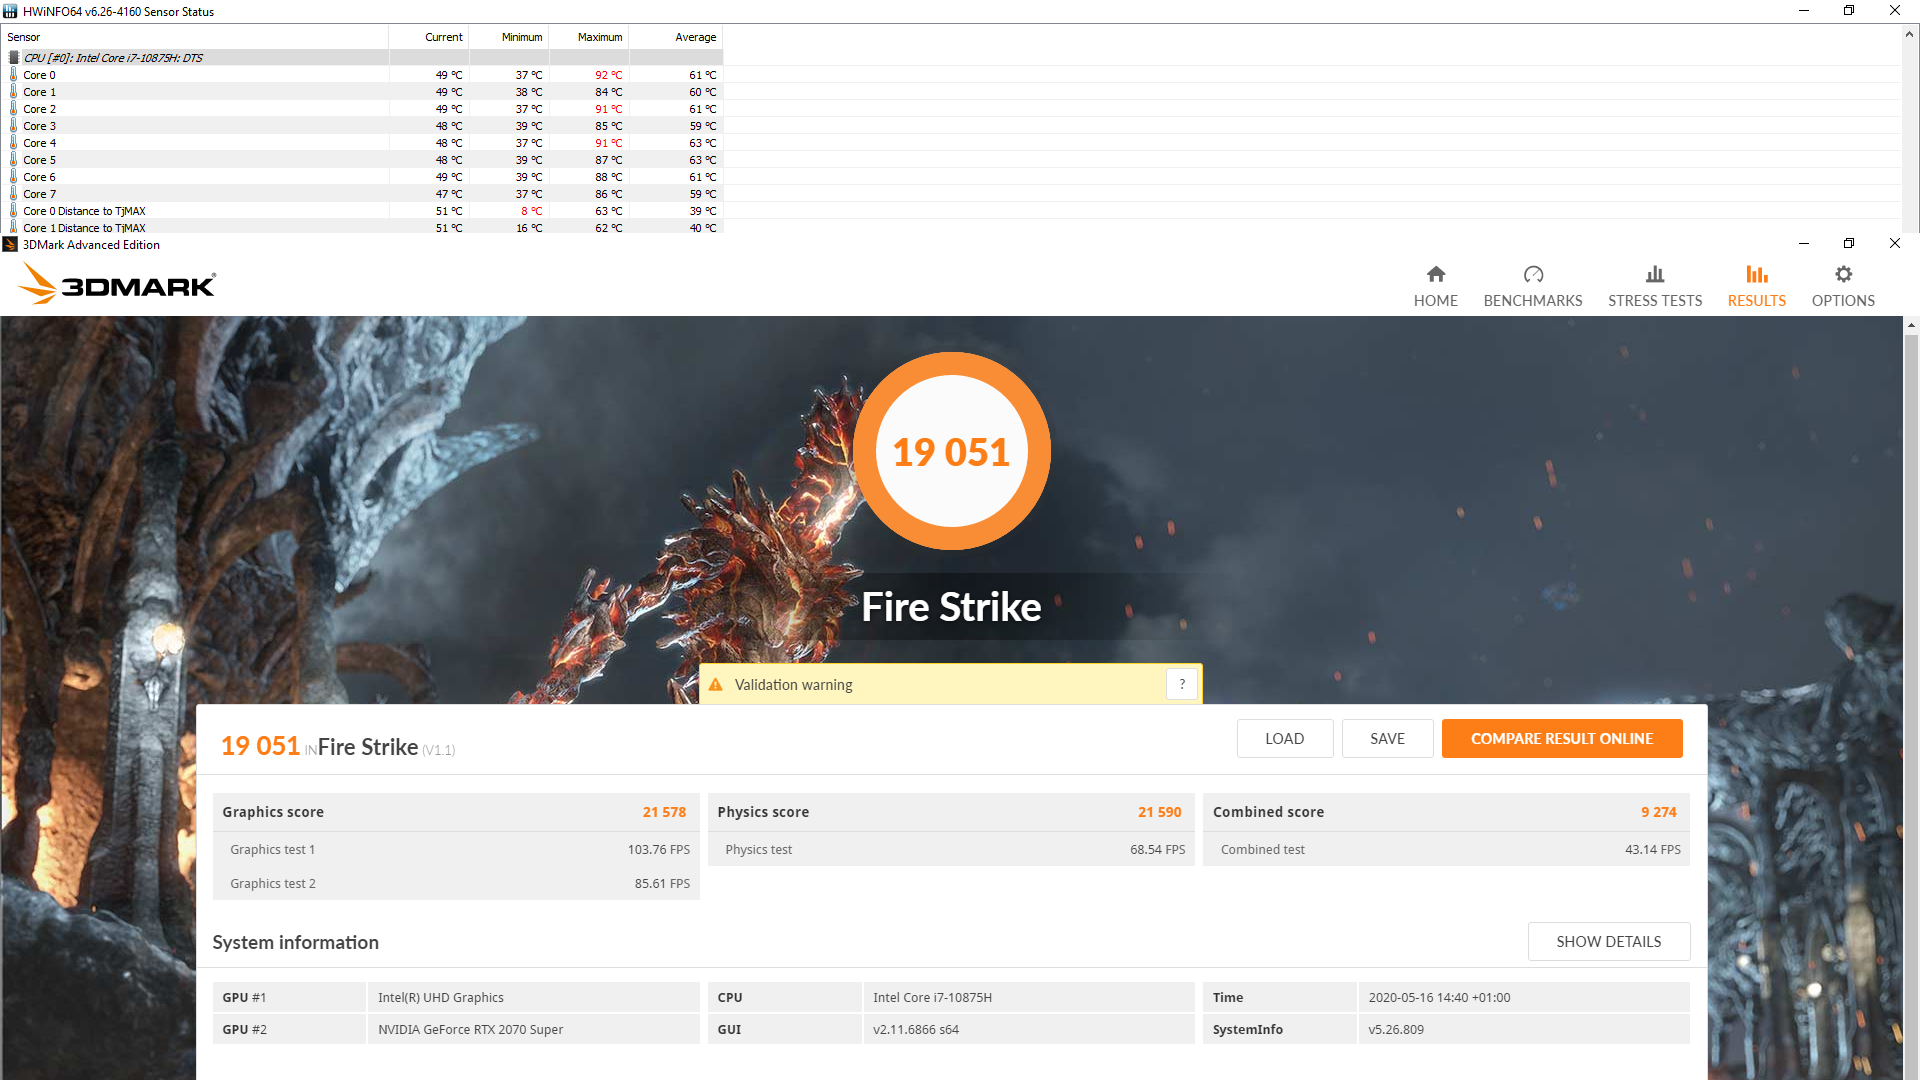Minimize the 3DMark window
Viewport: 1920px width, 1080px height.
1804,243
